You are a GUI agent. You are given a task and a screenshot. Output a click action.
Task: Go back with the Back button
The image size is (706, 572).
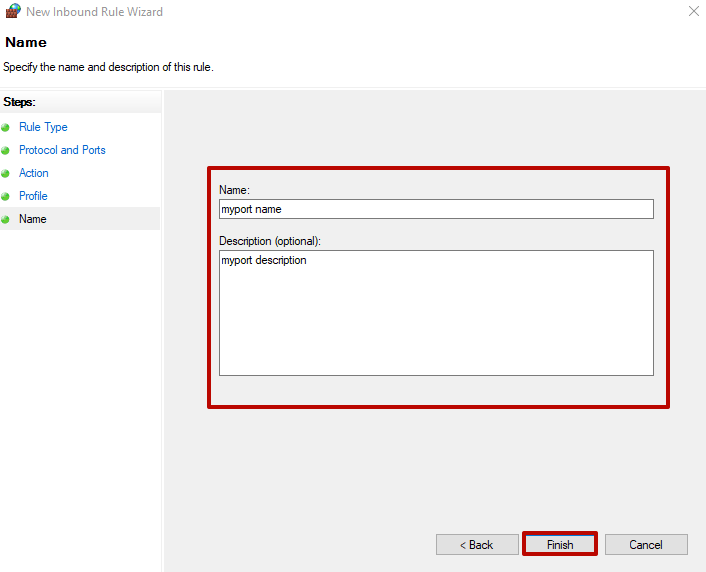[477, 544]
